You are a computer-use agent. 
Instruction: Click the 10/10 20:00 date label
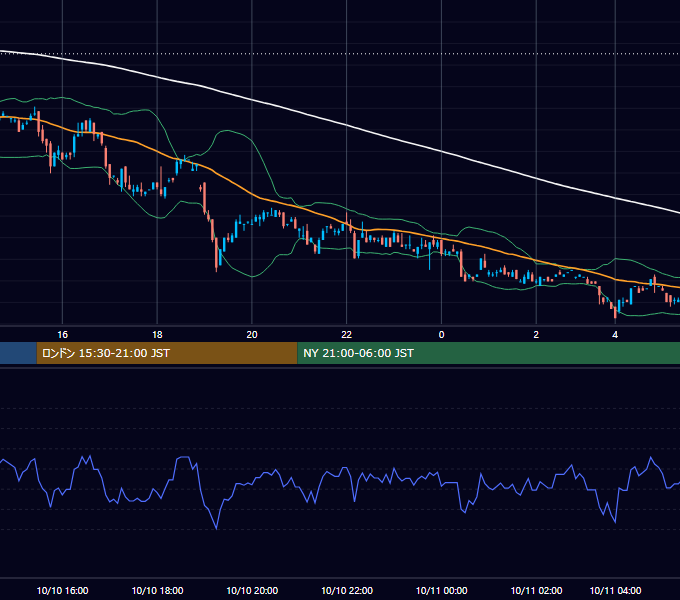(252, 590)
